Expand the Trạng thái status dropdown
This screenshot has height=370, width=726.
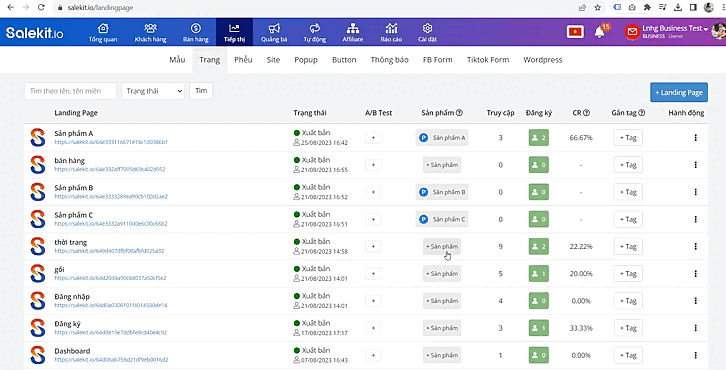[153, 91]
